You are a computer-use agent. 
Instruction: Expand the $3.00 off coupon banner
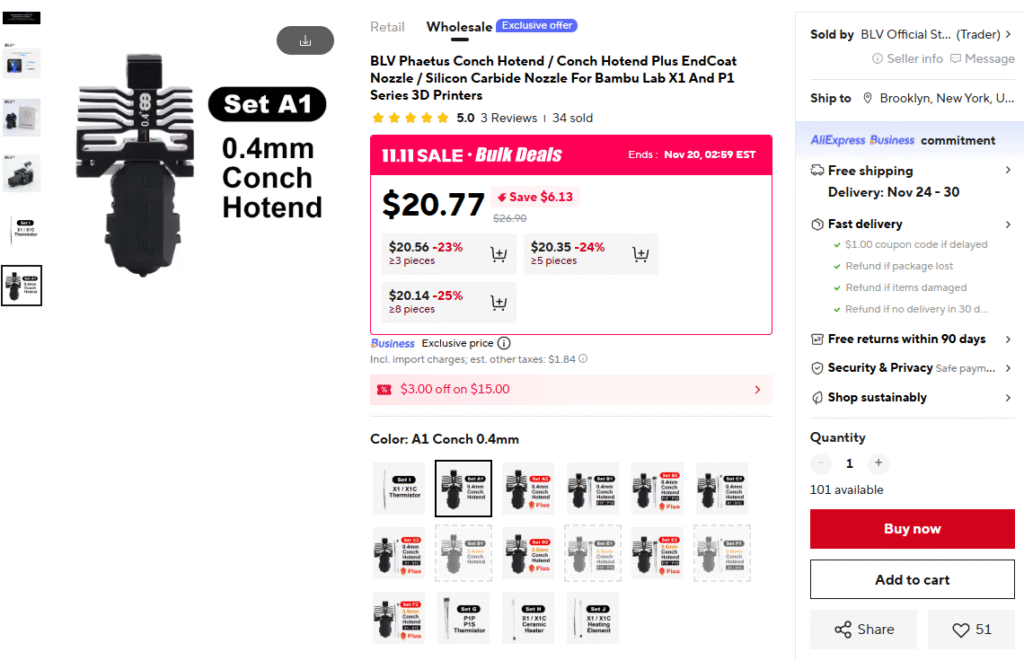(x=757, y=390)
